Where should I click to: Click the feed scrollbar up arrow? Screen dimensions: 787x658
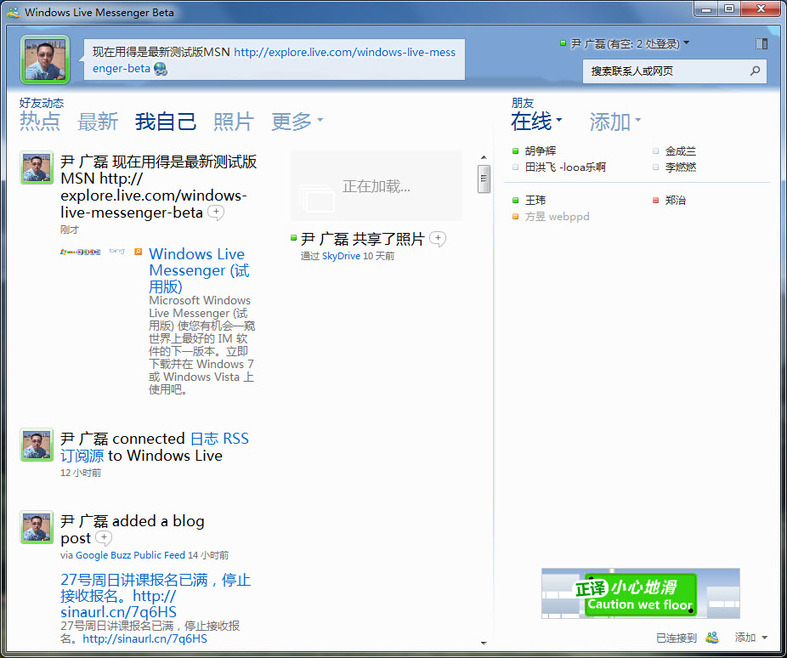tap(484, 158)
